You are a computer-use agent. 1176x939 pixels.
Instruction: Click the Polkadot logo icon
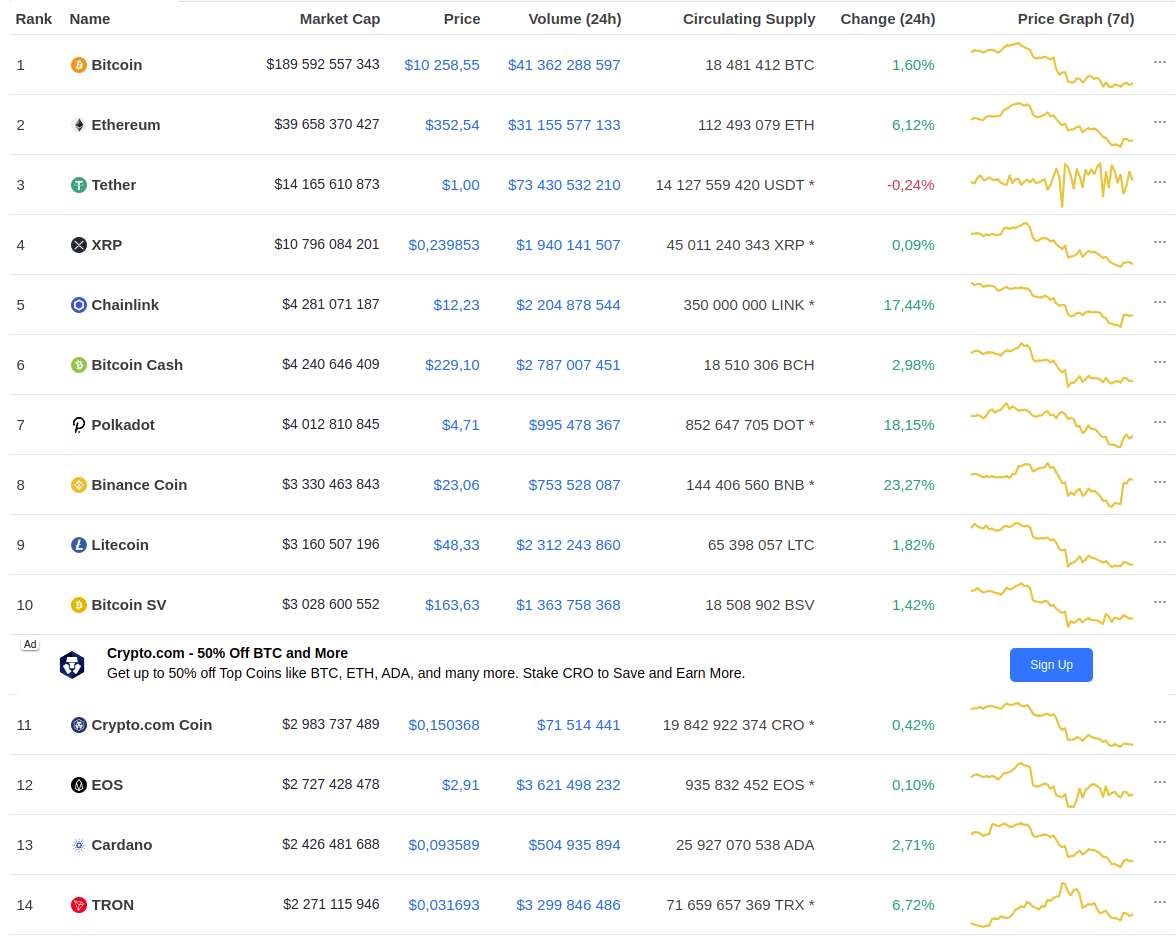pos(79,425)
